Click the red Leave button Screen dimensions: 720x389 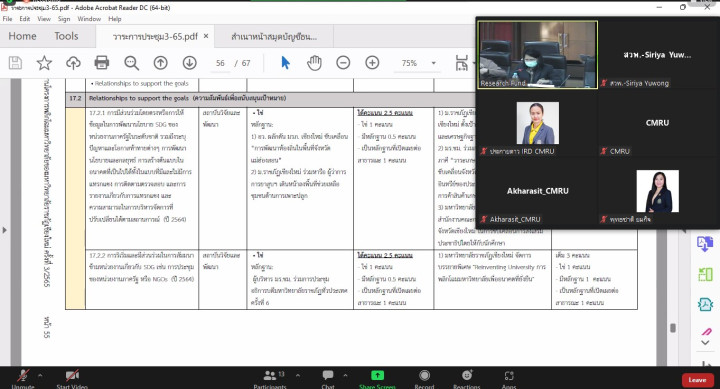pyautogui.click(x=697, y=380)
